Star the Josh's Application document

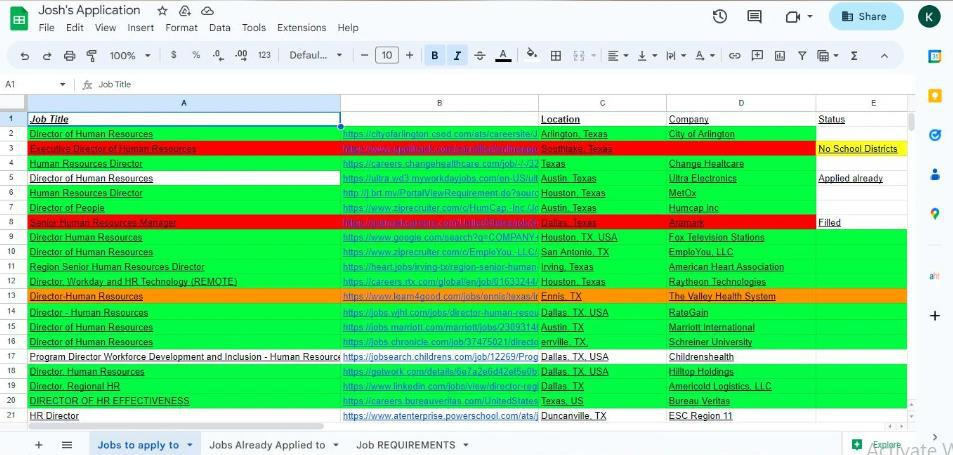[x=162, y=11]
